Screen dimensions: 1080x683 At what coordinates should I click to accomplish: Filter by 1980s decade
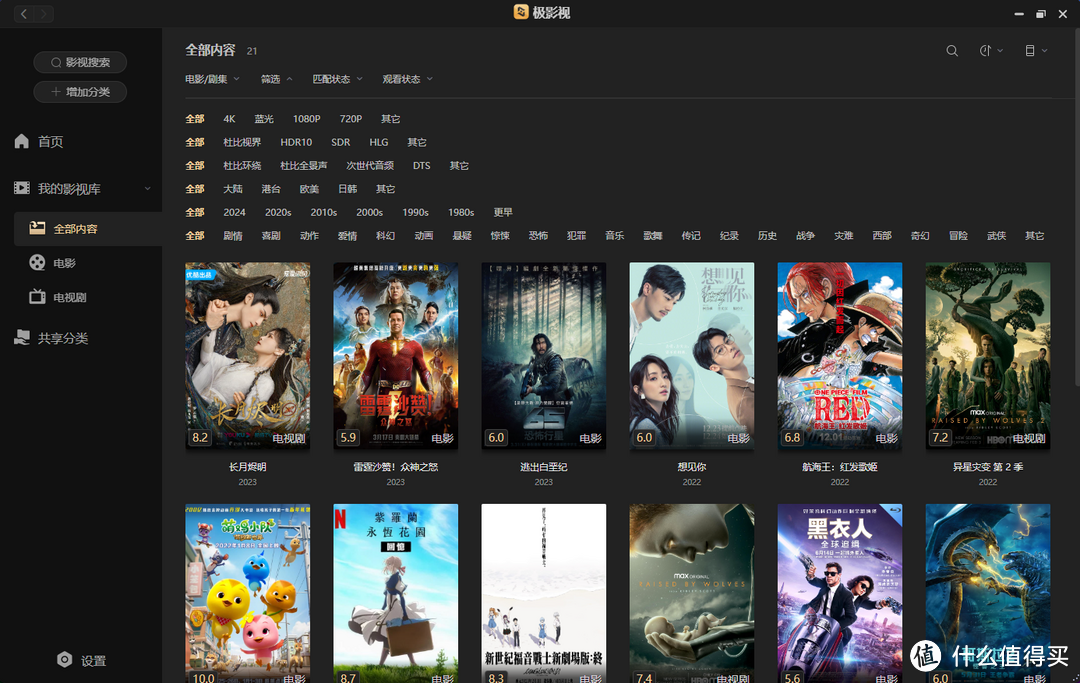coord(461,213)
